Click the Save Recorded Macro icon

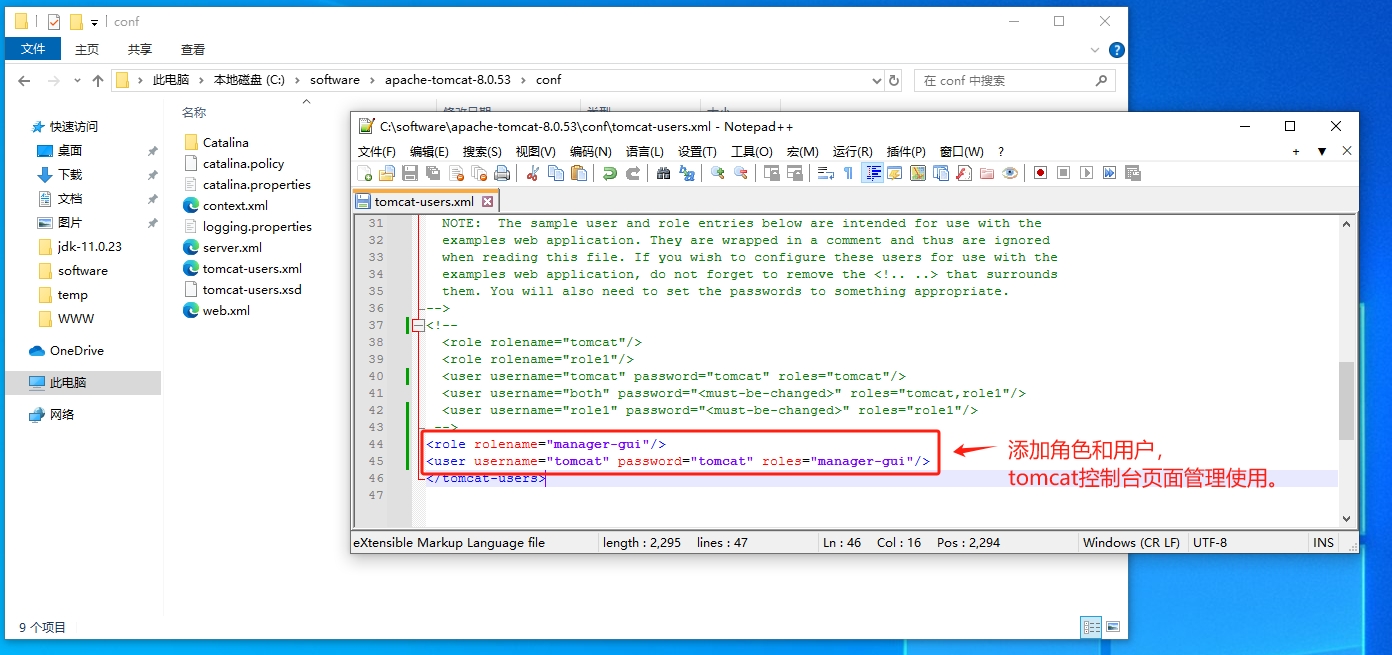1132,173
